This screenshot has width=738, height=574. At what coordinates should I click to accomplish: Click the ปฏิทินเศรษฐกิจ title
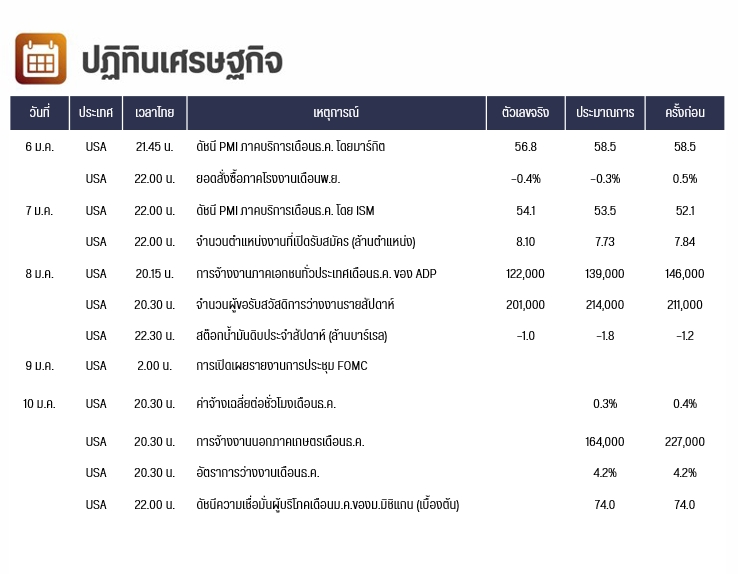pyautogui.click(x=182, y=62)
